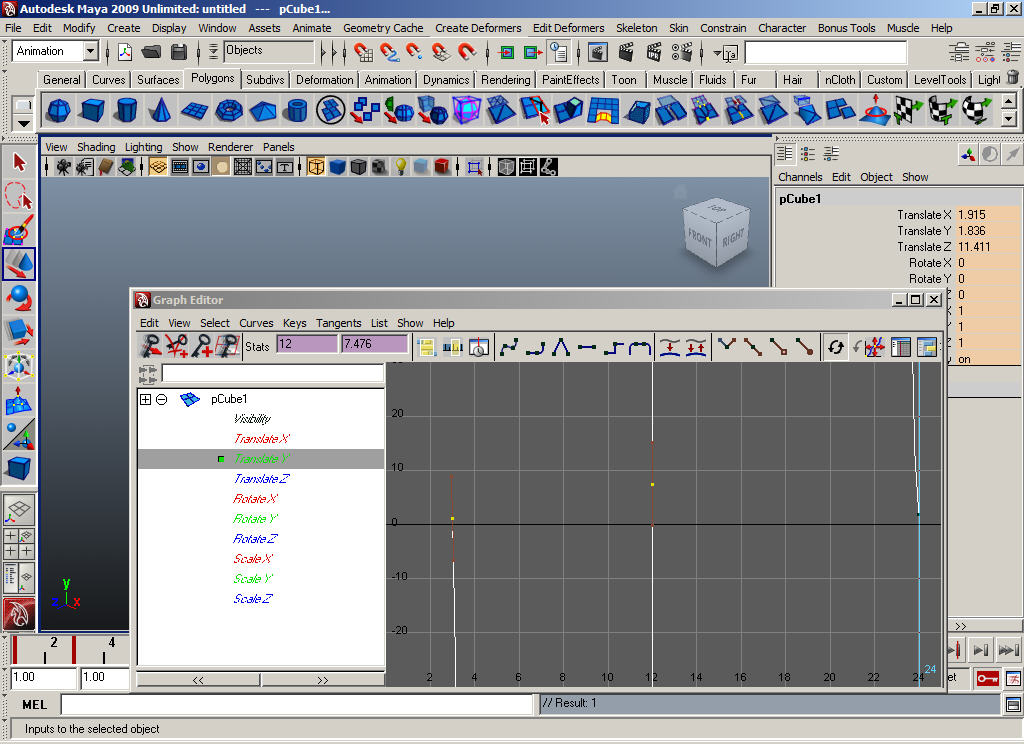Click the Step forward one frame button
Screen dimensions: 1024x744
(x=980, y=650)
